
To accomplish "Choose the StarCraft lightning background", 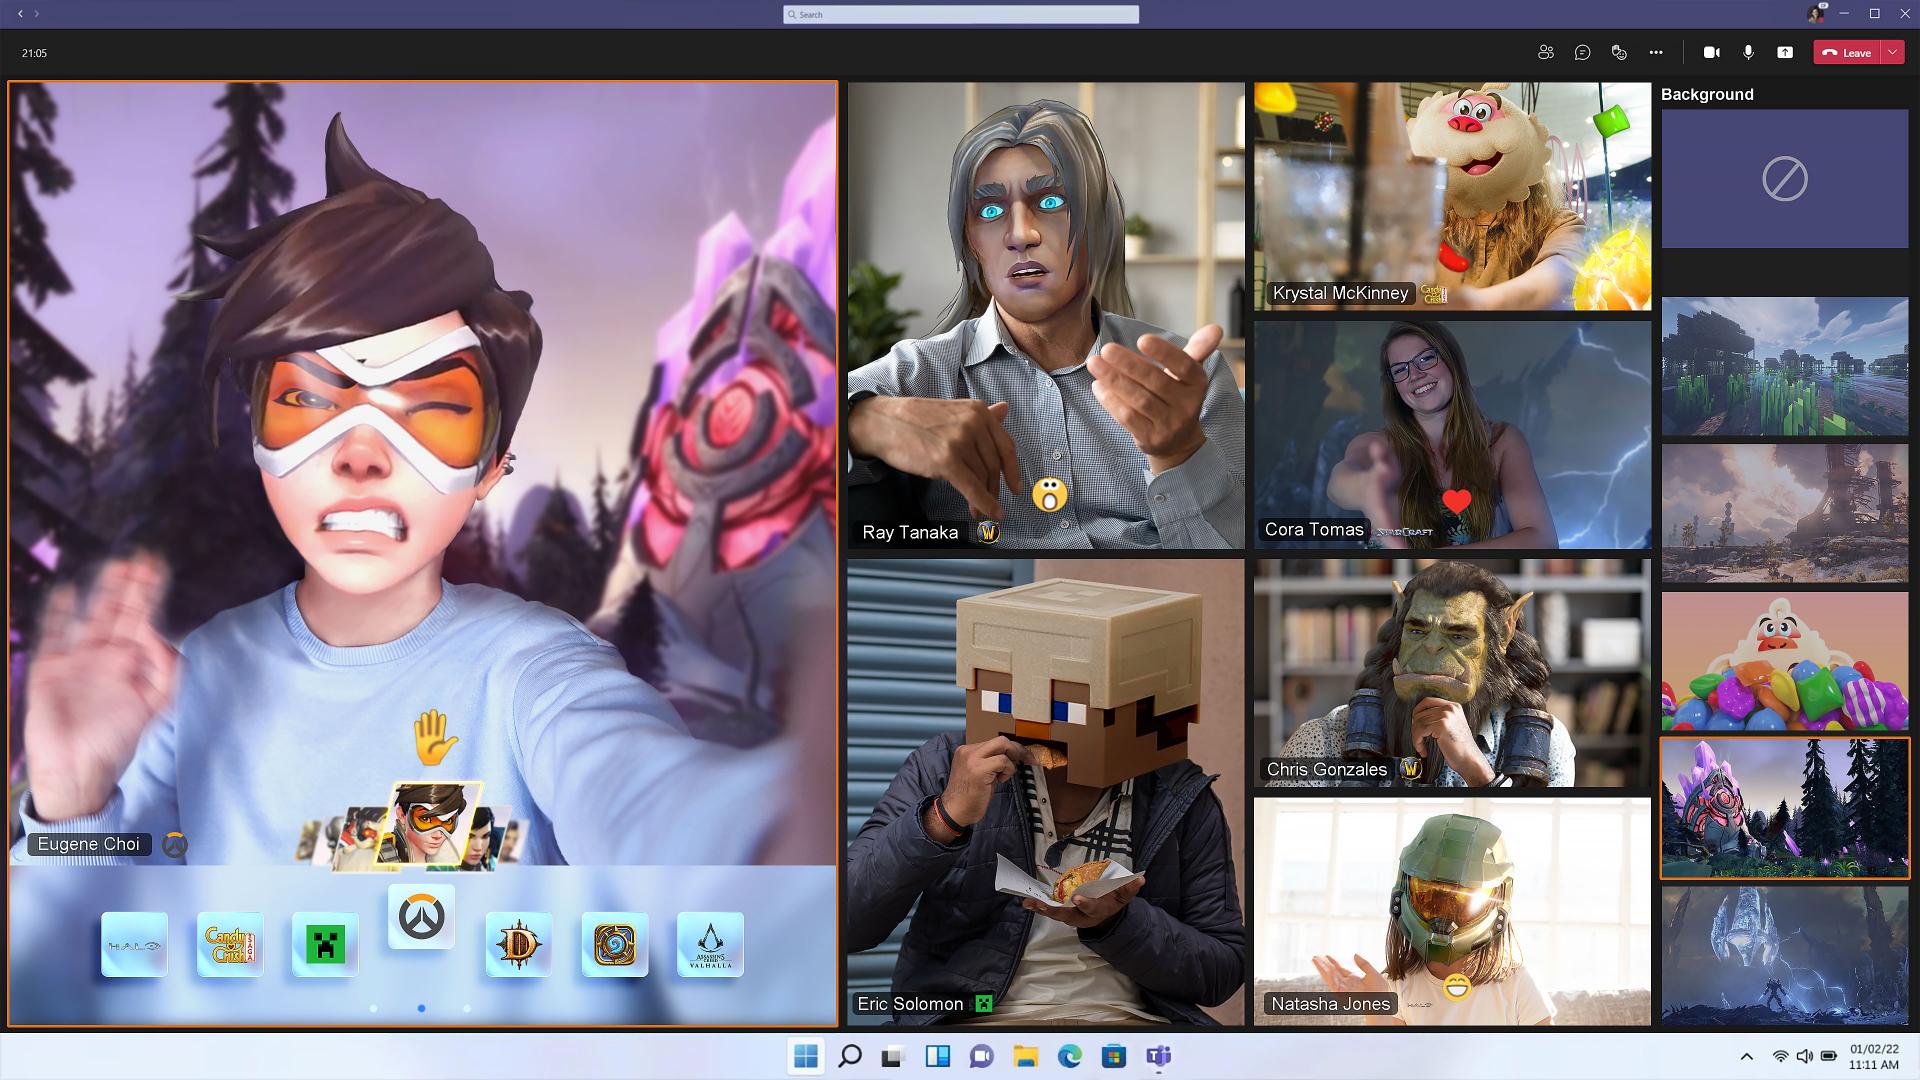I will pos(1785,955).
